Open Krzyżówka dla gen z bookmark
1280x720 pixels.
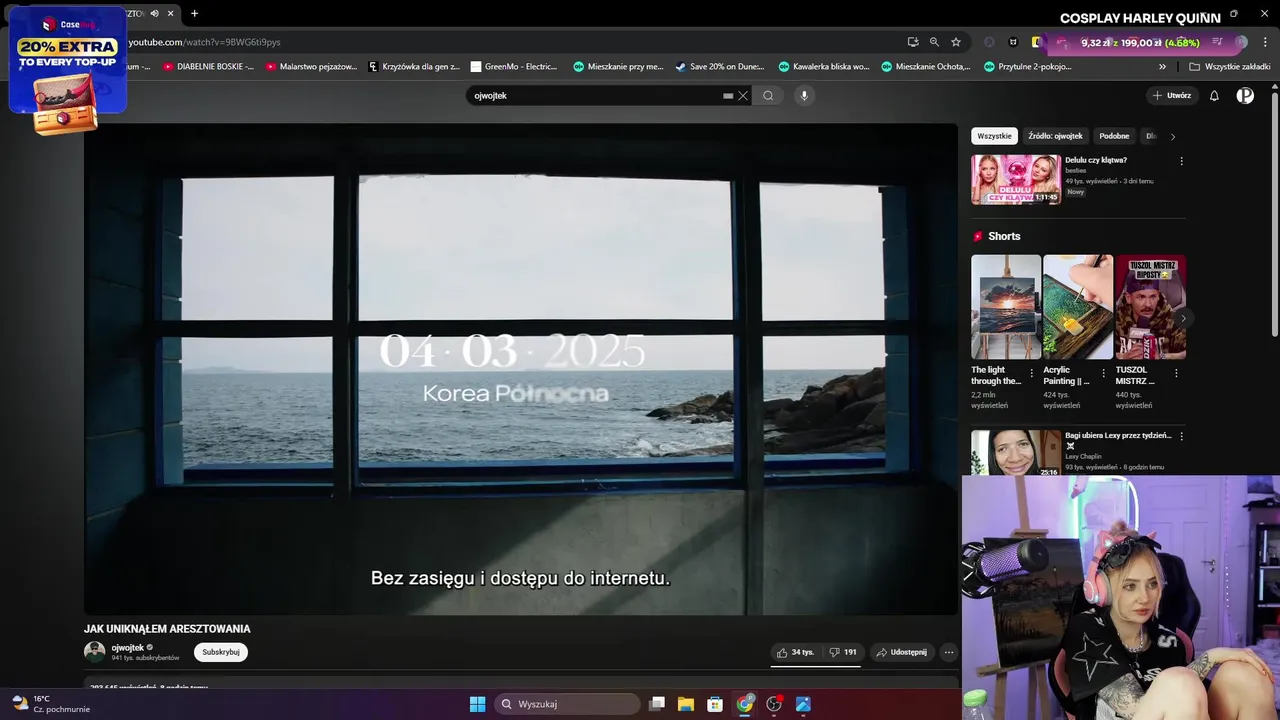(414, 67)
